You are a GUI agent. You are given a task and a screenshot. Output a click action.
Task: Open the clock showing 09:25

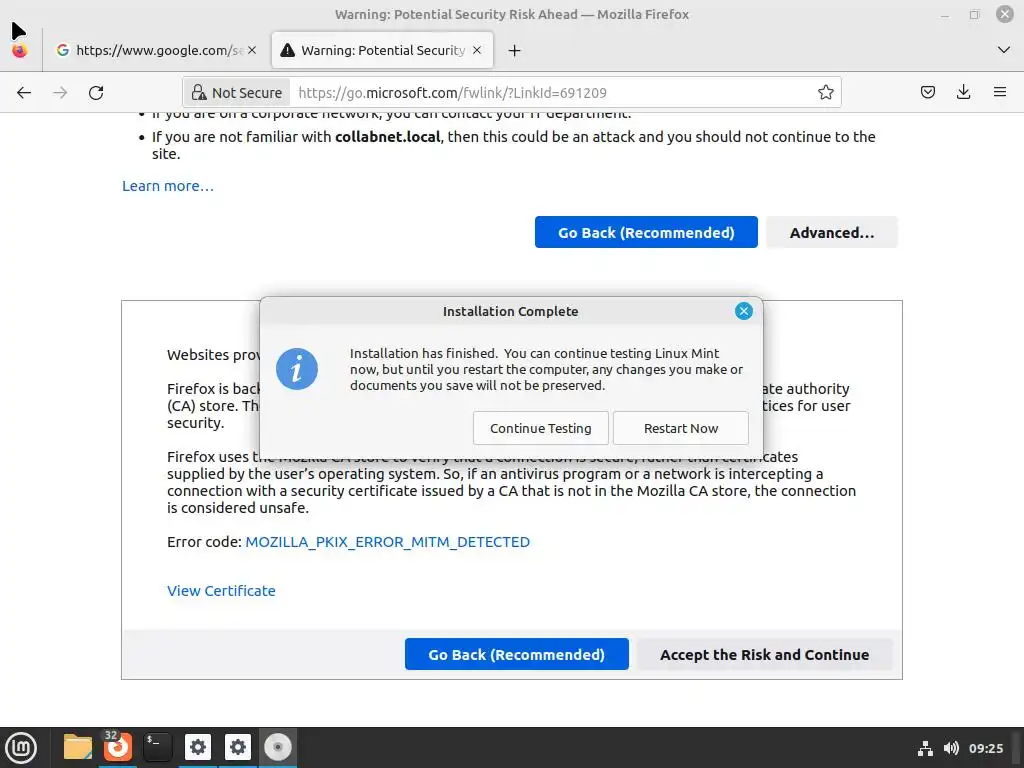point(985,748)
